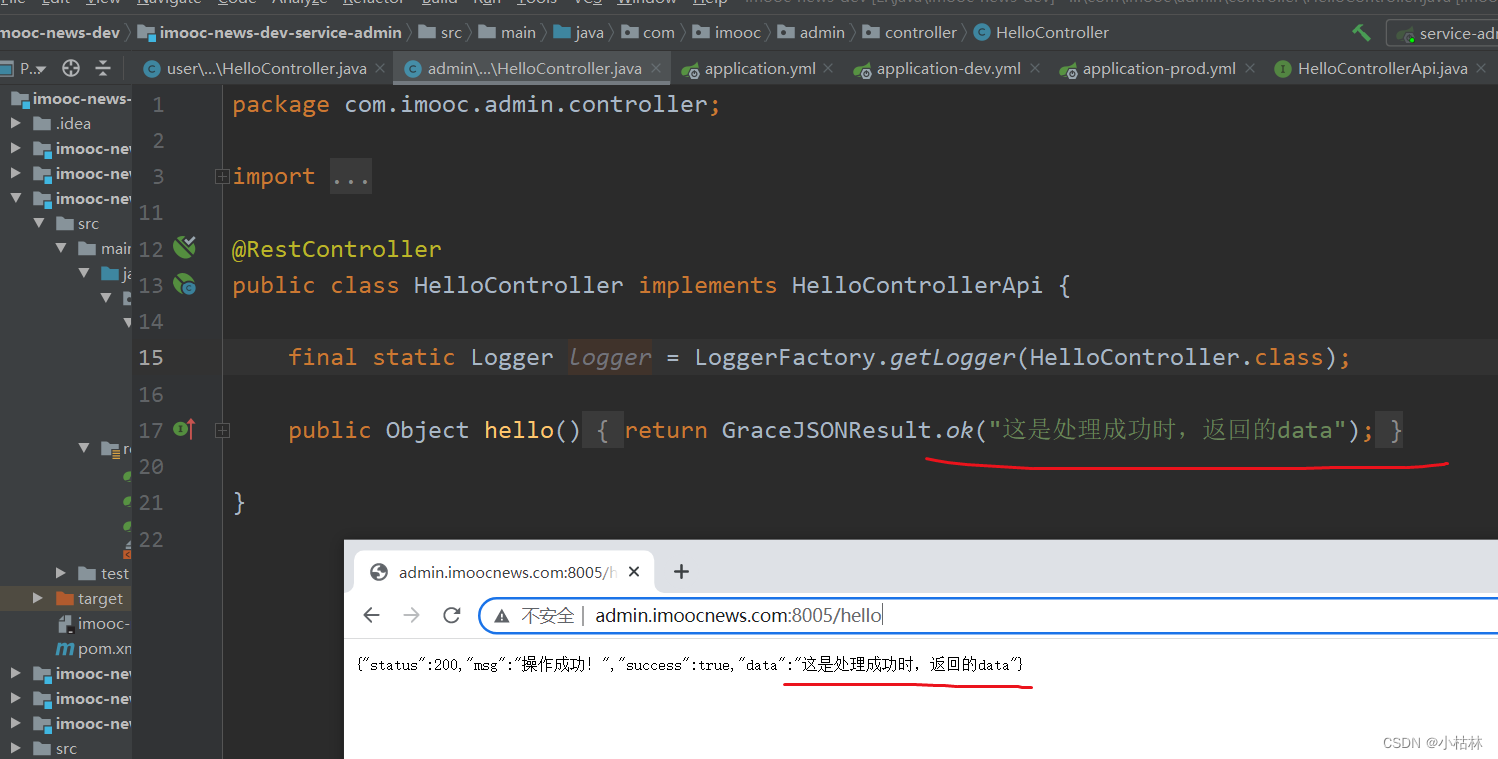Click the logger variable on line 15
Image resolution: width=1498 pixels, height=759 pixels.
pos(610,358)
